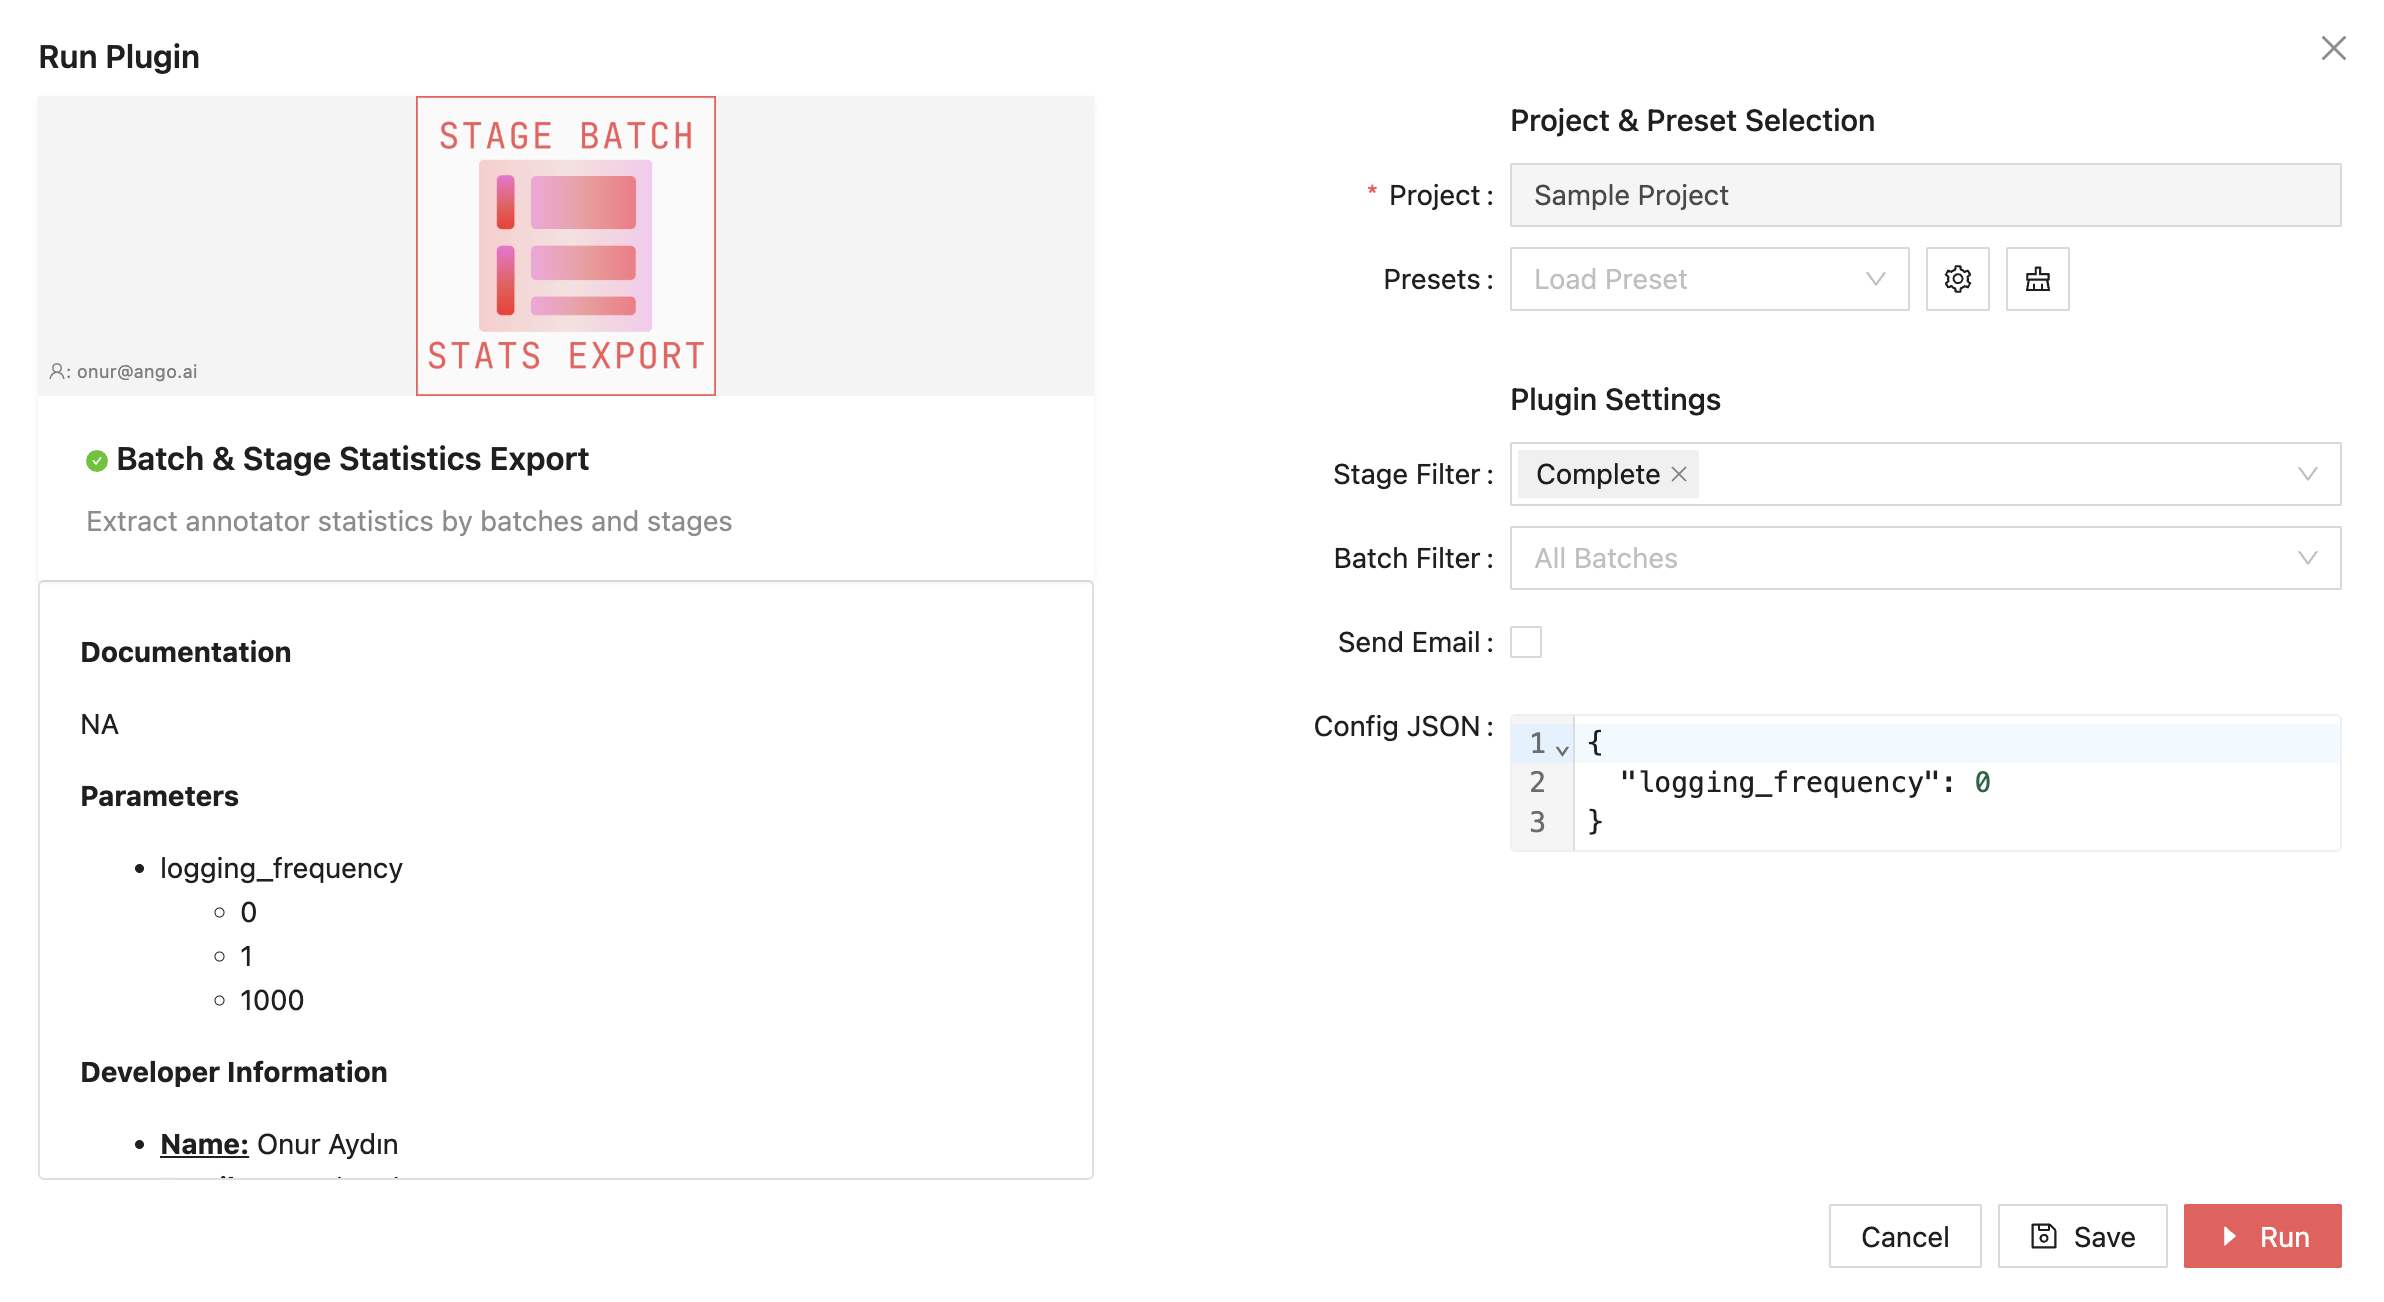Image resolution: width=2384 pixels, height=1302 pixels.
Task: Click the Stage Batch Stats Export logo
Action: tap(566, 246)
